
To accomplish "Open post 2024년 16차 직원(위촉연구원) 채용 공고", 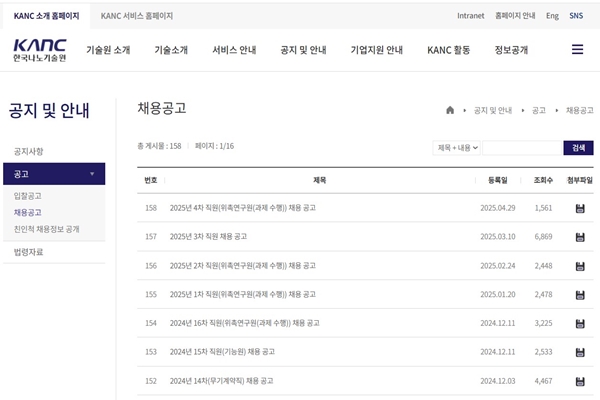I will point(245,323).
